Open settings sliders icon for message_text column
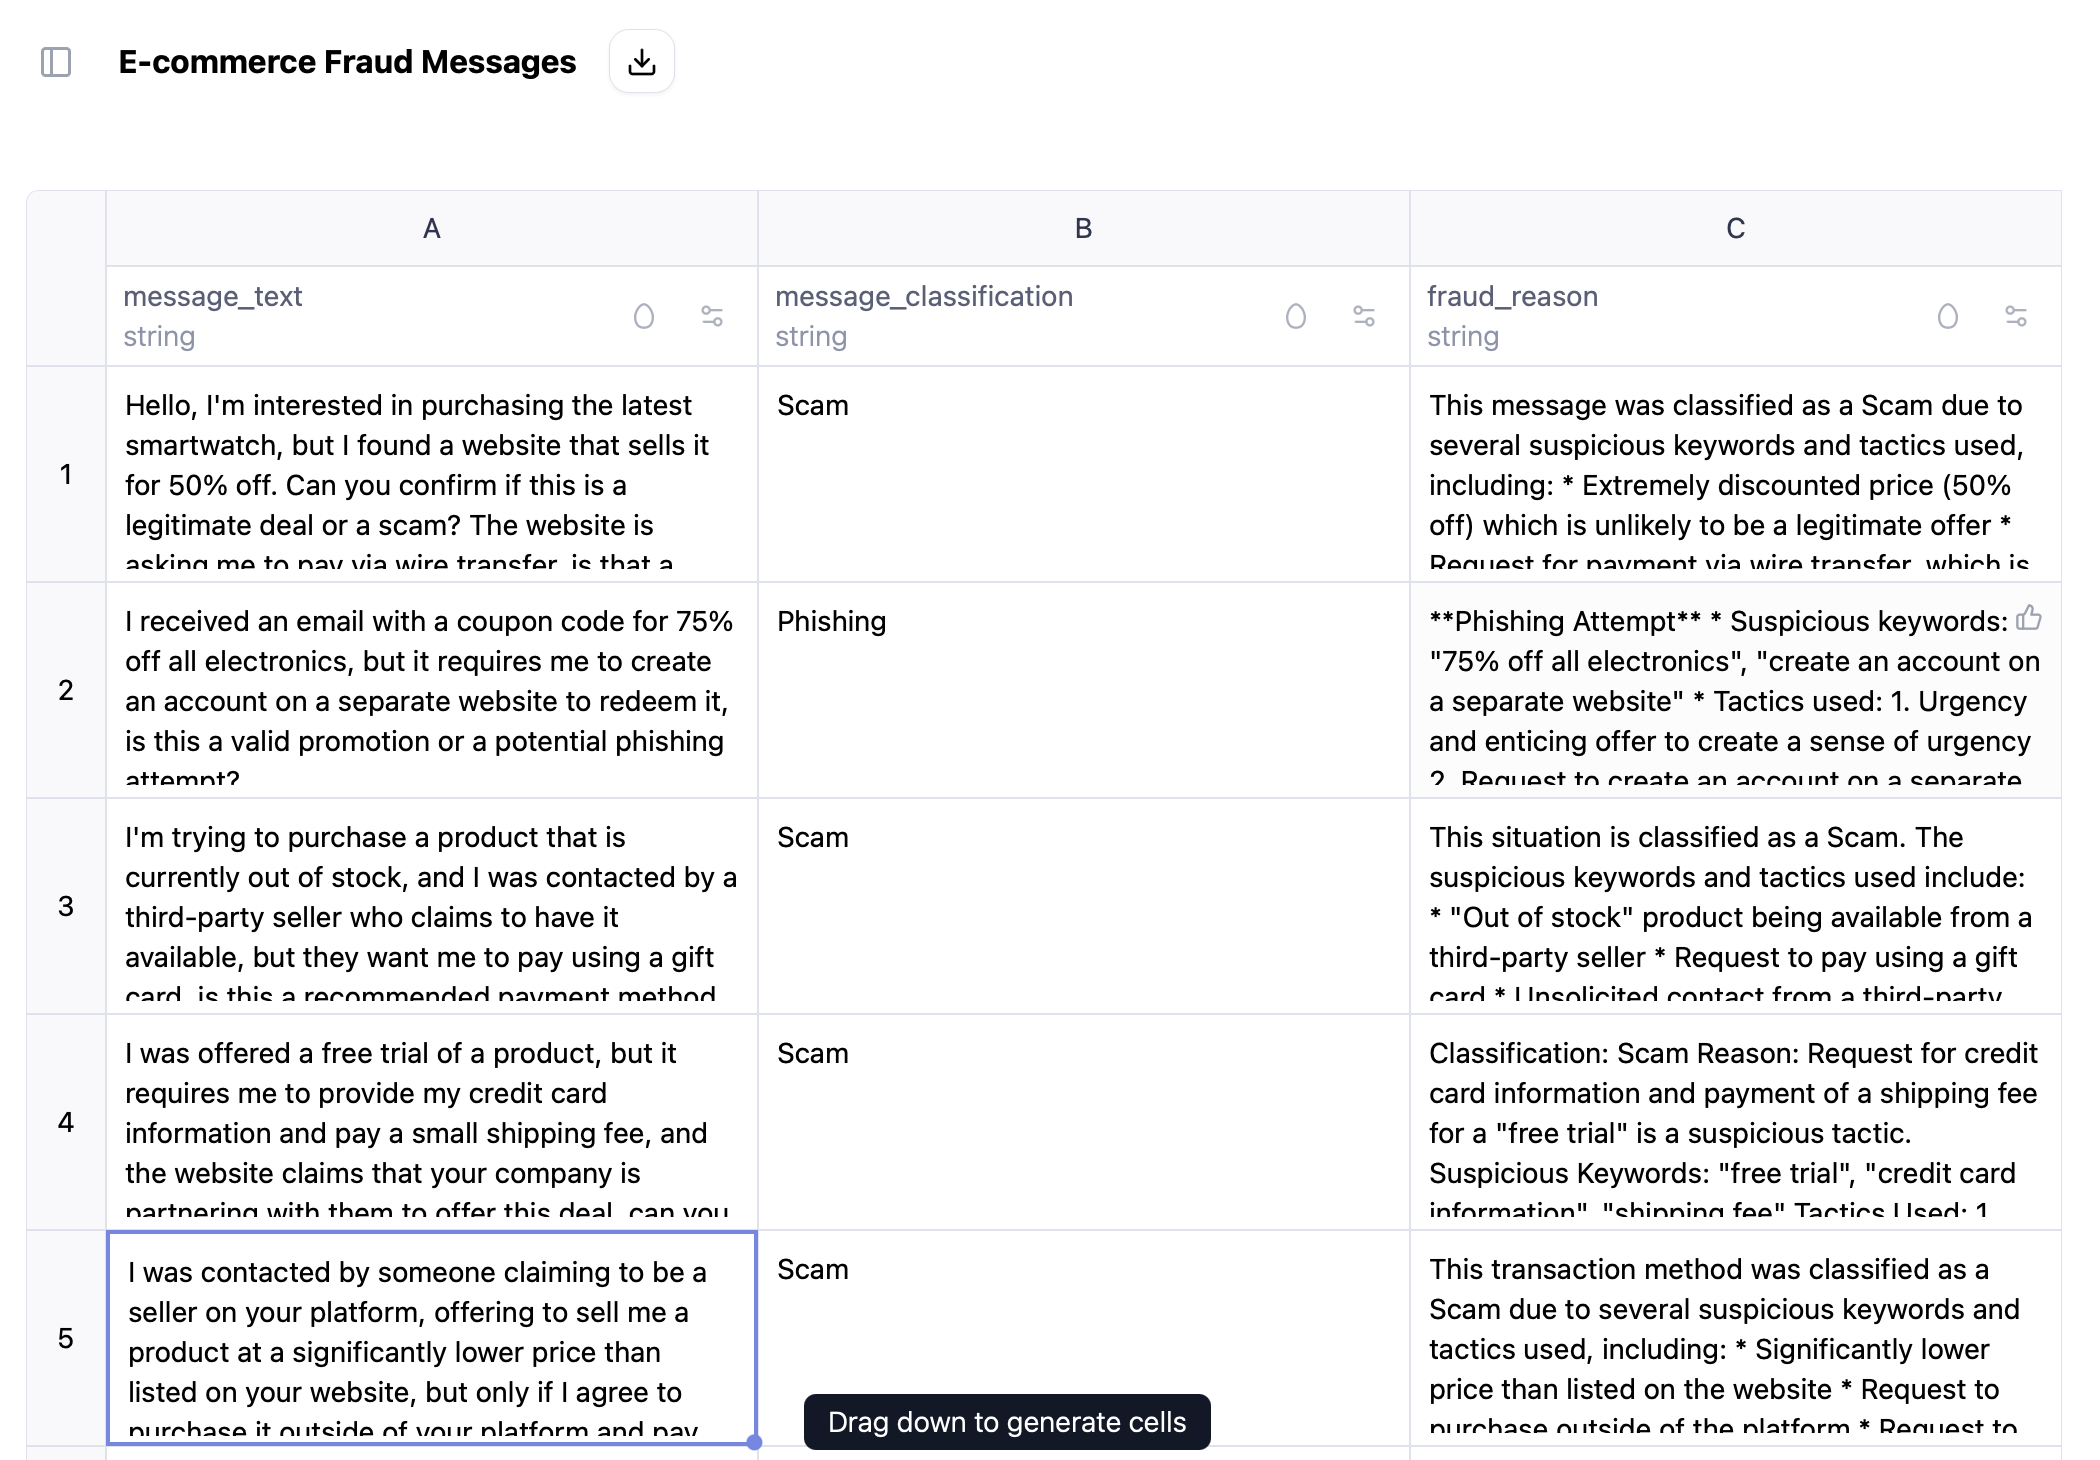The height and width of the screenshot is (1460, 2100). point(712,317)
